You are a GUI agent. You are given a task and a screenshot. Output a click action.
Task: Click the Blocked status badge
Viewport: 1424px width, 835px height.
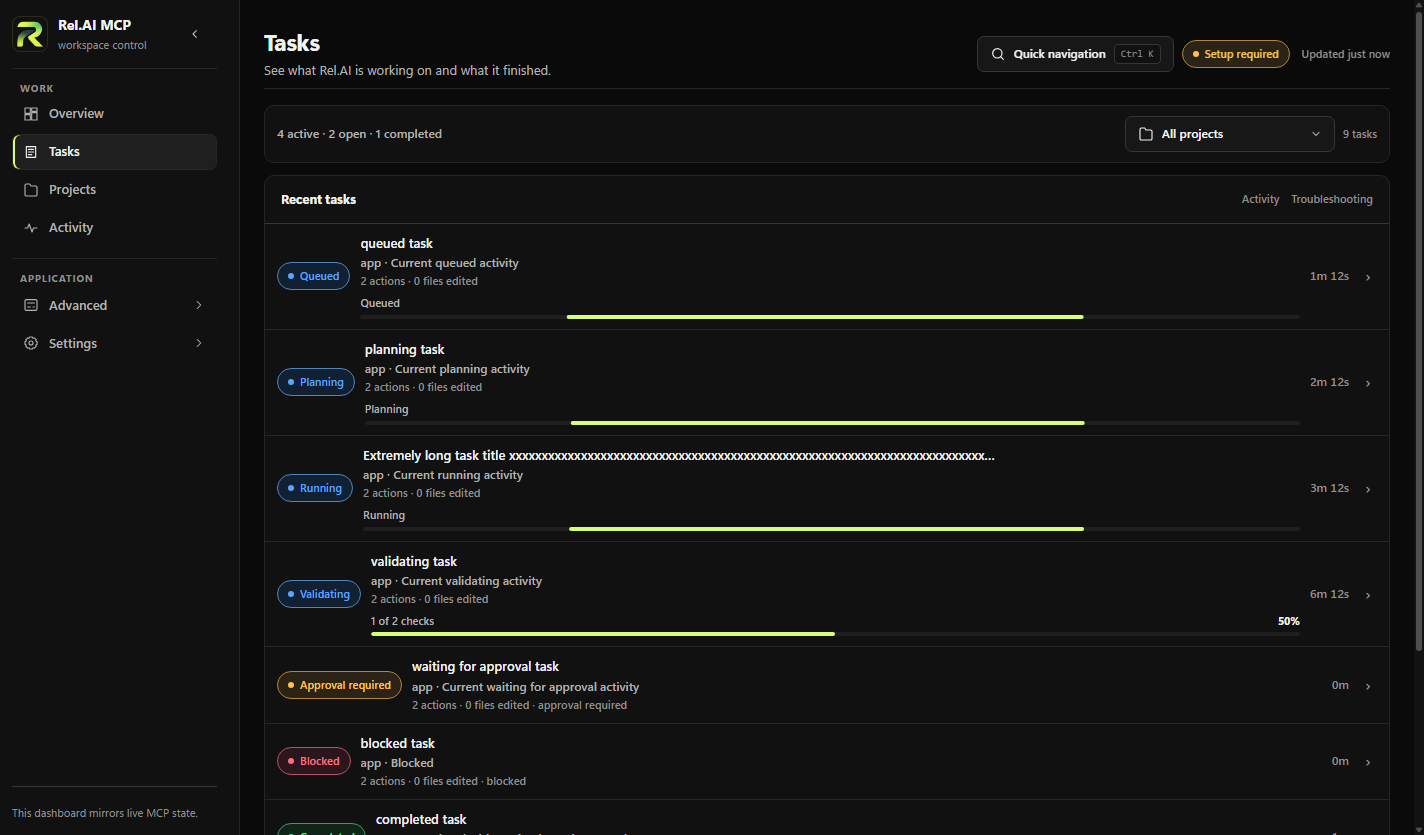(313, 761)
